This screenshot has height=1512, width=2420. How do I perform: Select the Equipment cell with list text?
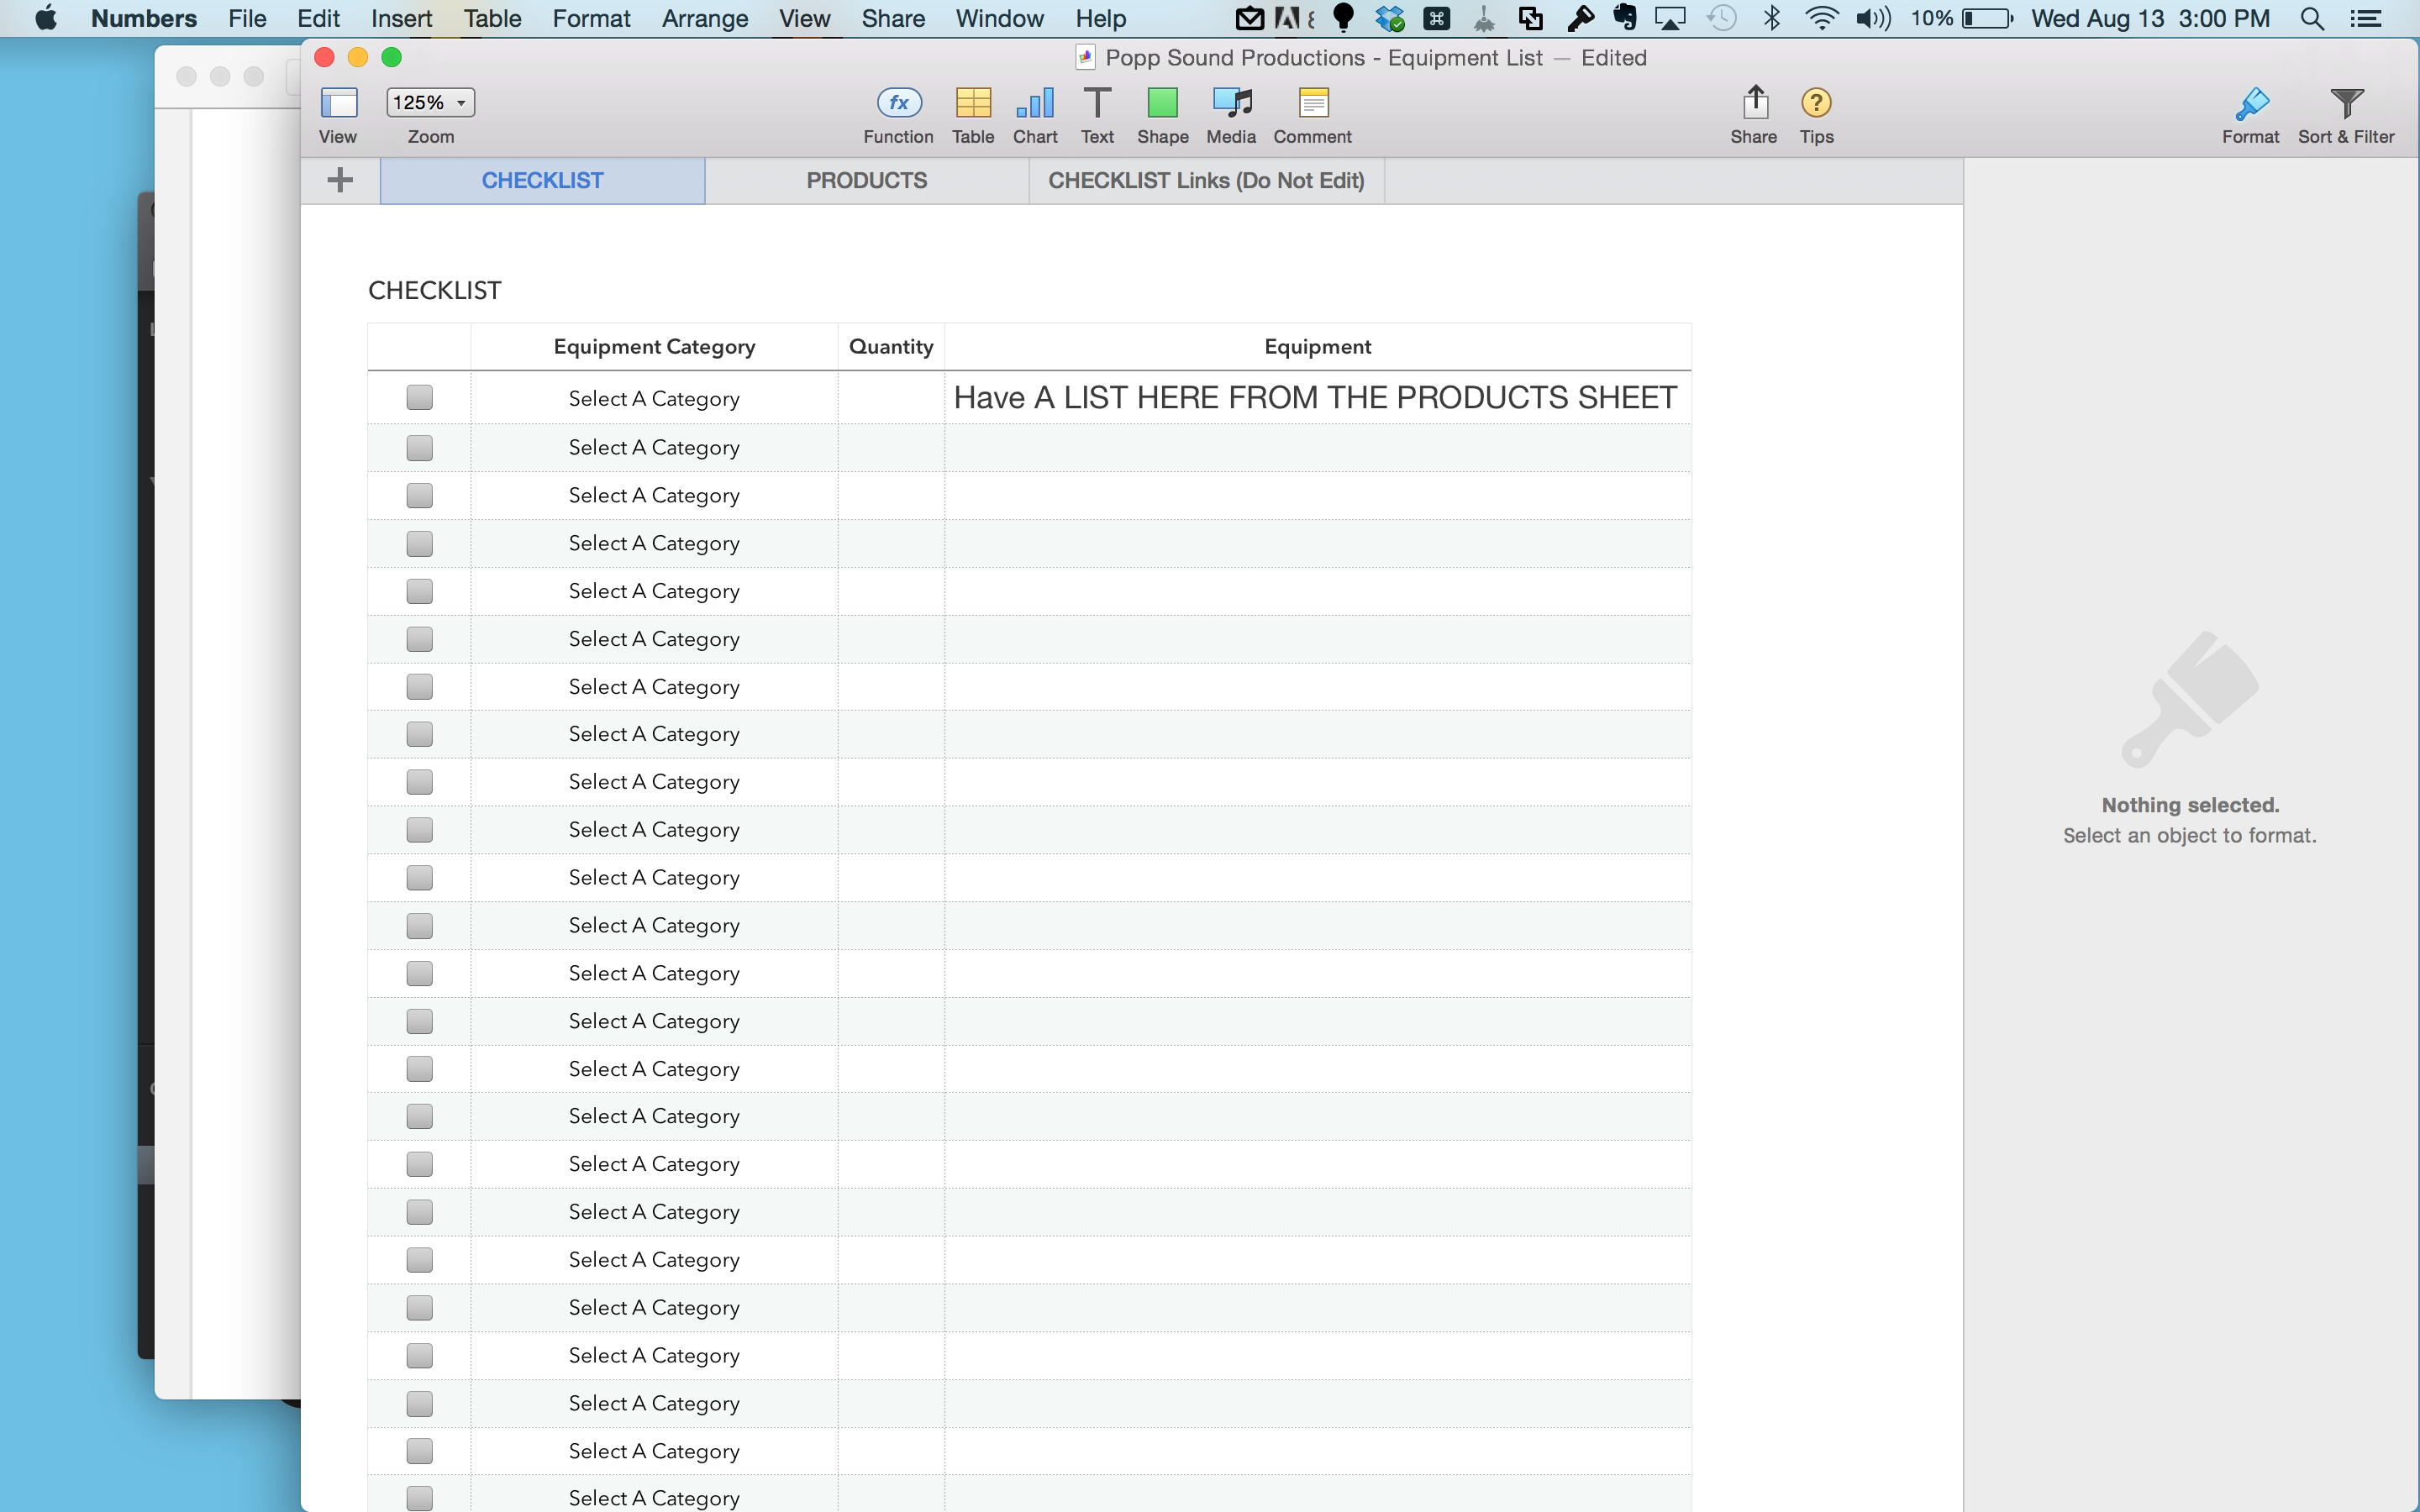[x=1316, y=398]
